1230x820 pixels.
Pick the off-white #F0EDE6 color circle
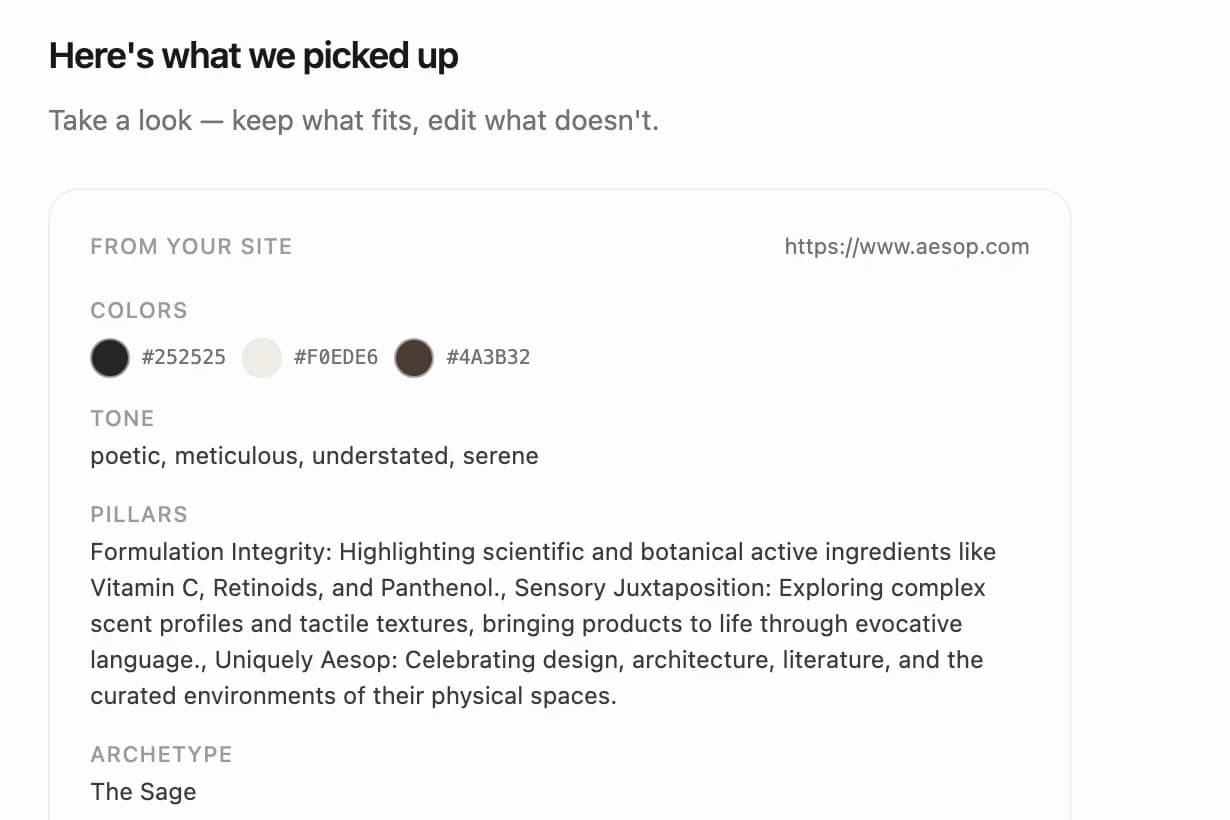click(x=262, y=357)
